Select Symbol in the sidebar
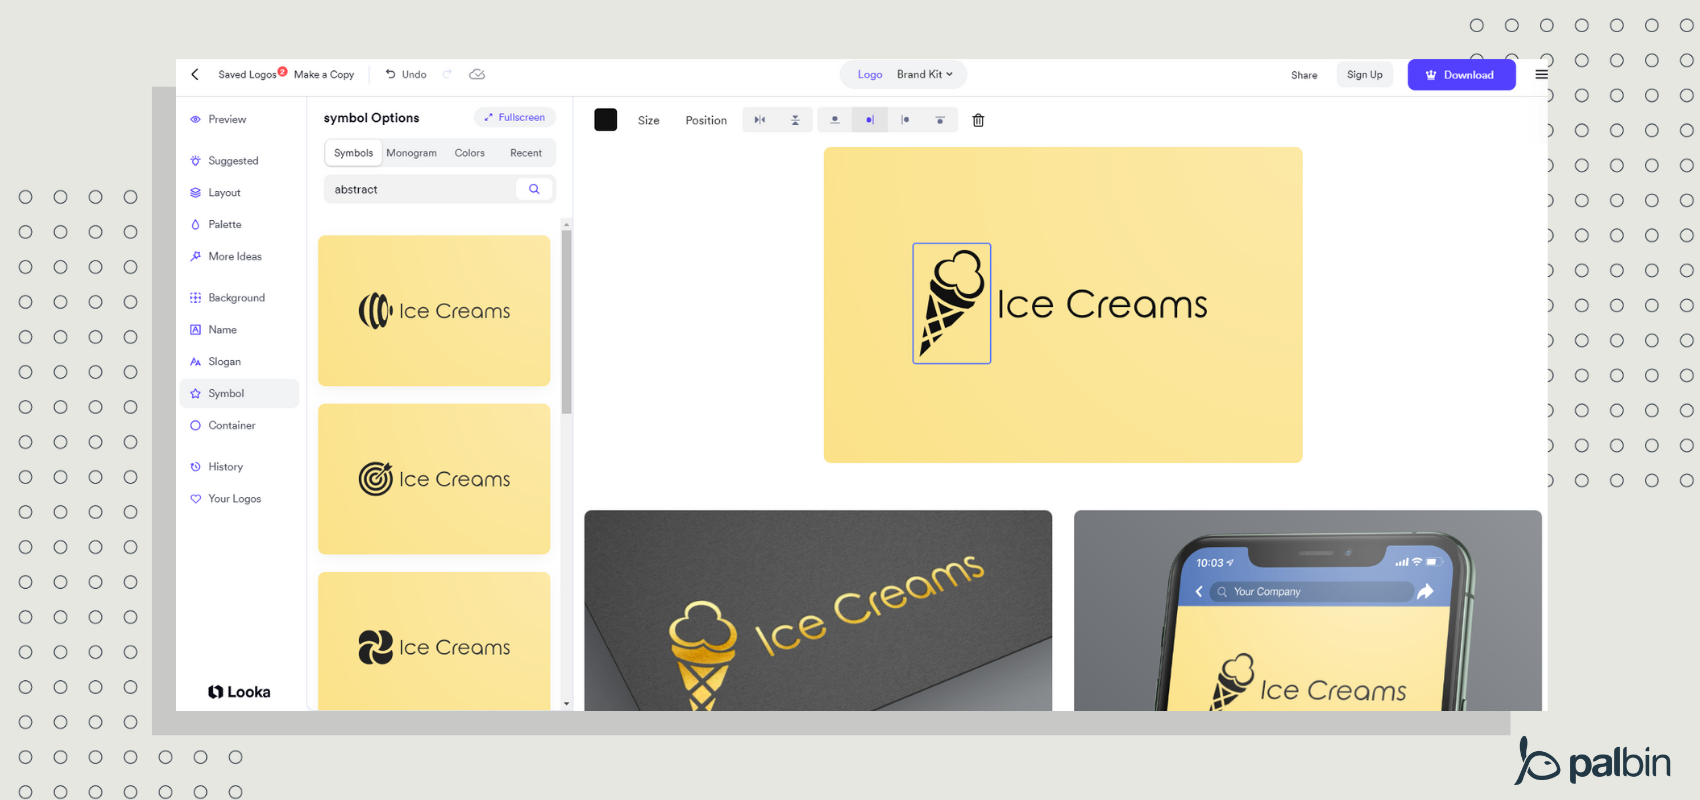The height and width of the screenshot is (800, 1700). 239,393
